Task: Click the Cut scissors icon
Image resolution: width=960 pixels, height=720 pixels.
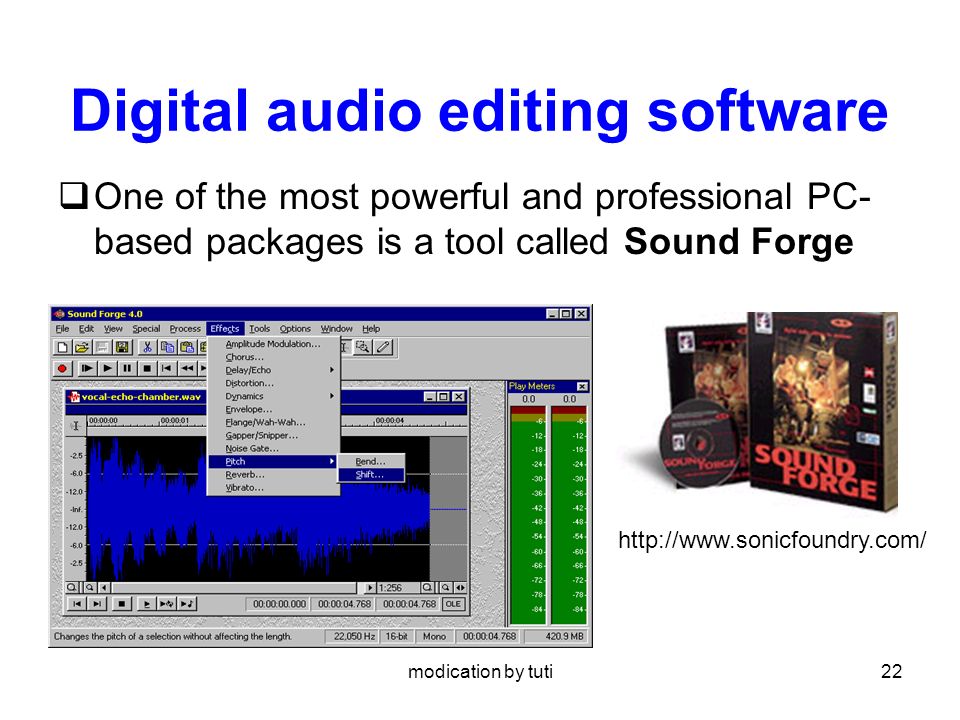Action: click(147, 348)
